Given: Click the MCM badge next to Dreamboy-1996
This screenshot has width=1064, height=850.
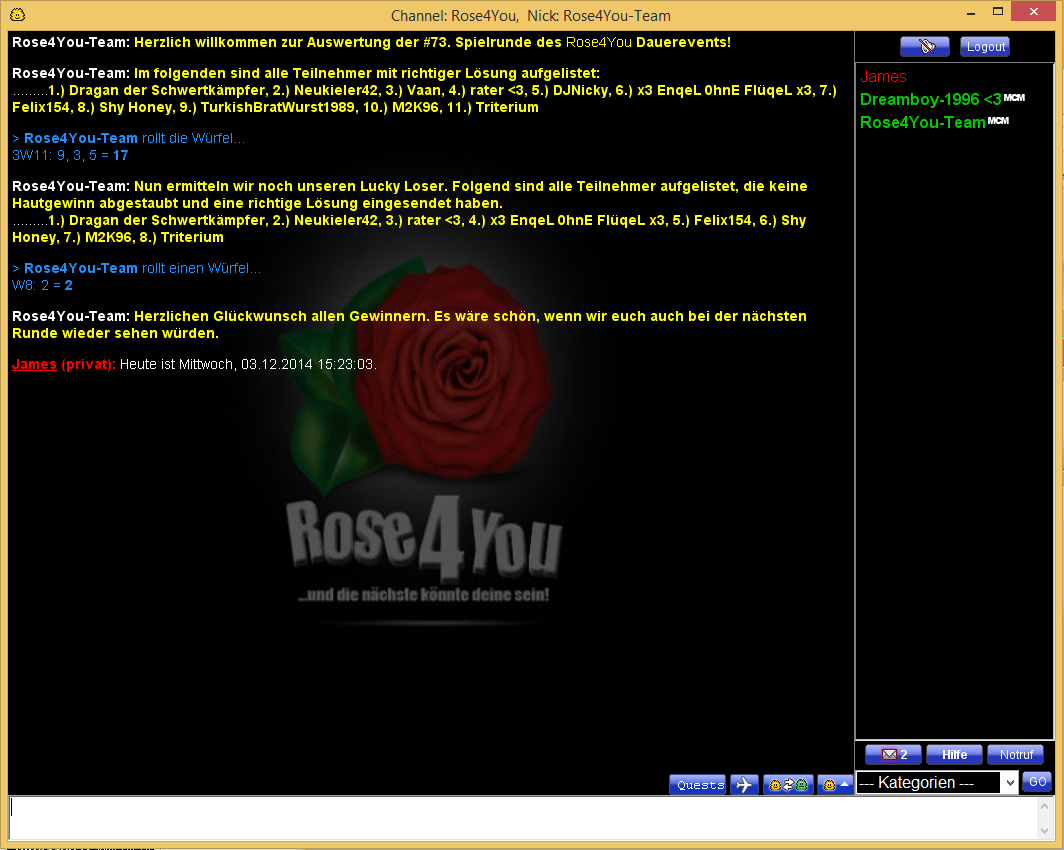Looking at the screenshot, I should pos(1014,97).
